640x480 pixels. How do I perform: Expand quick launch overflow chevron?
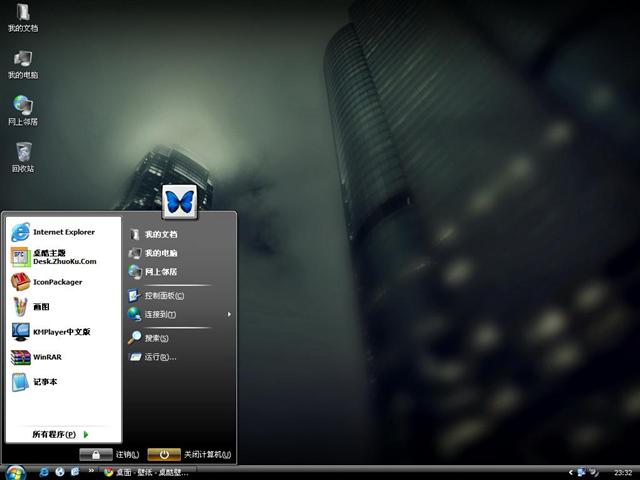click(91, 471)
